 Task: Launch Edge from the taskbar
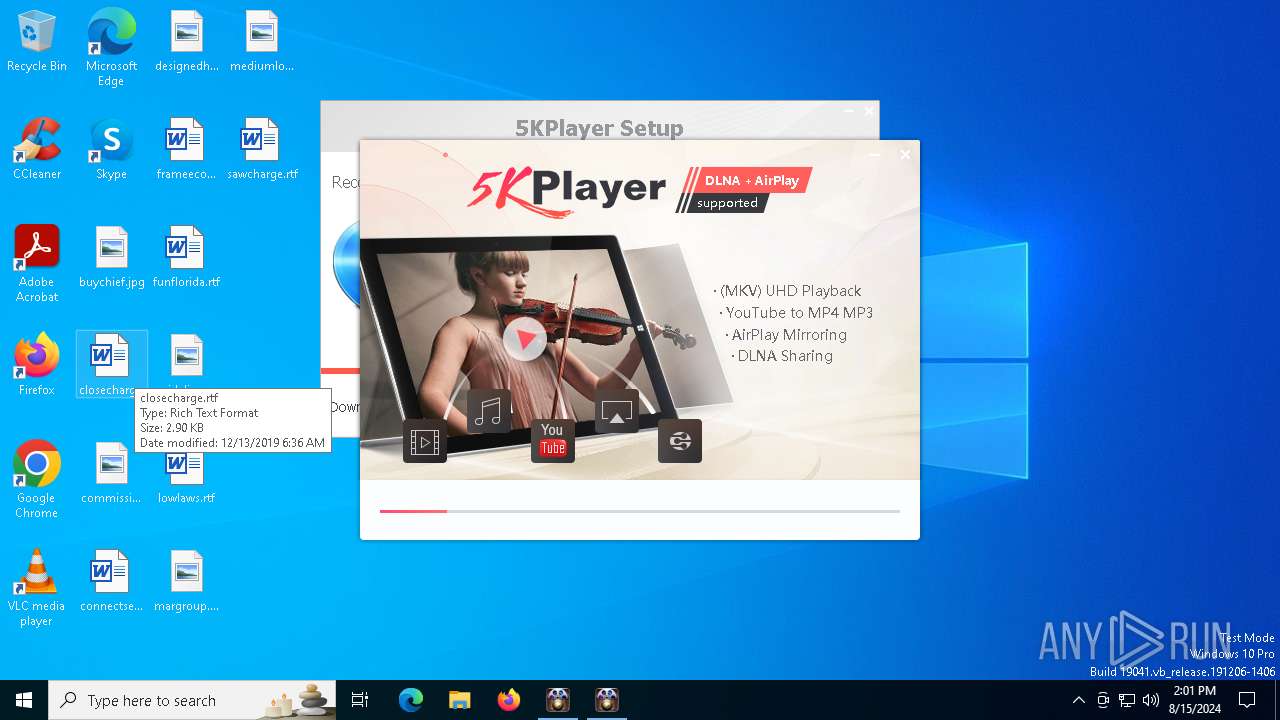point(411,700)
